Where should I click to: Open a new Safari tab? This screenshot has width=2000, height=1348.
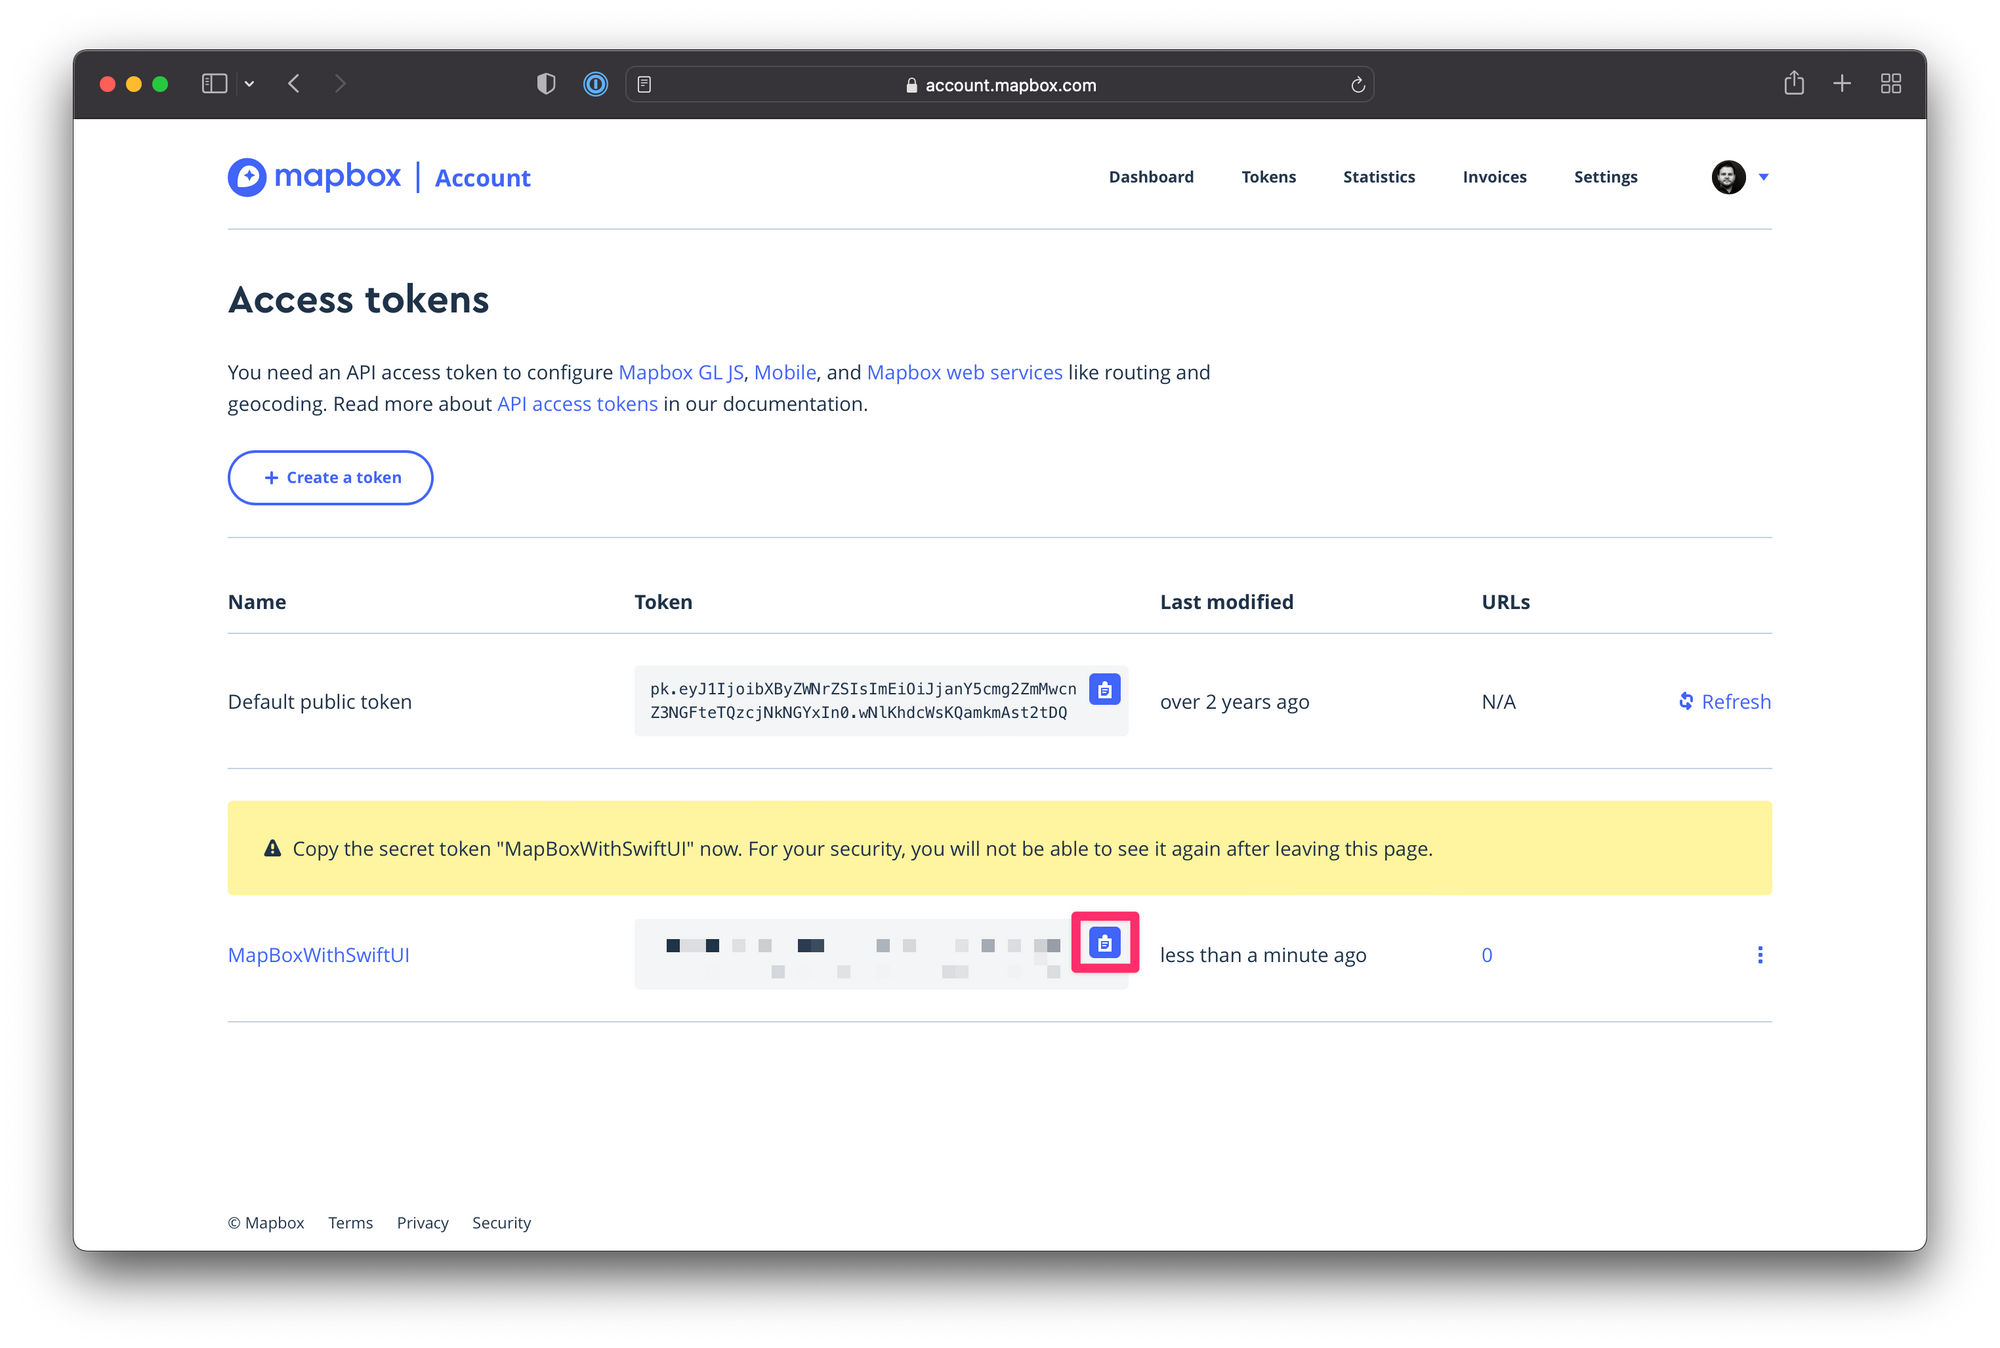click(1841, 84)
